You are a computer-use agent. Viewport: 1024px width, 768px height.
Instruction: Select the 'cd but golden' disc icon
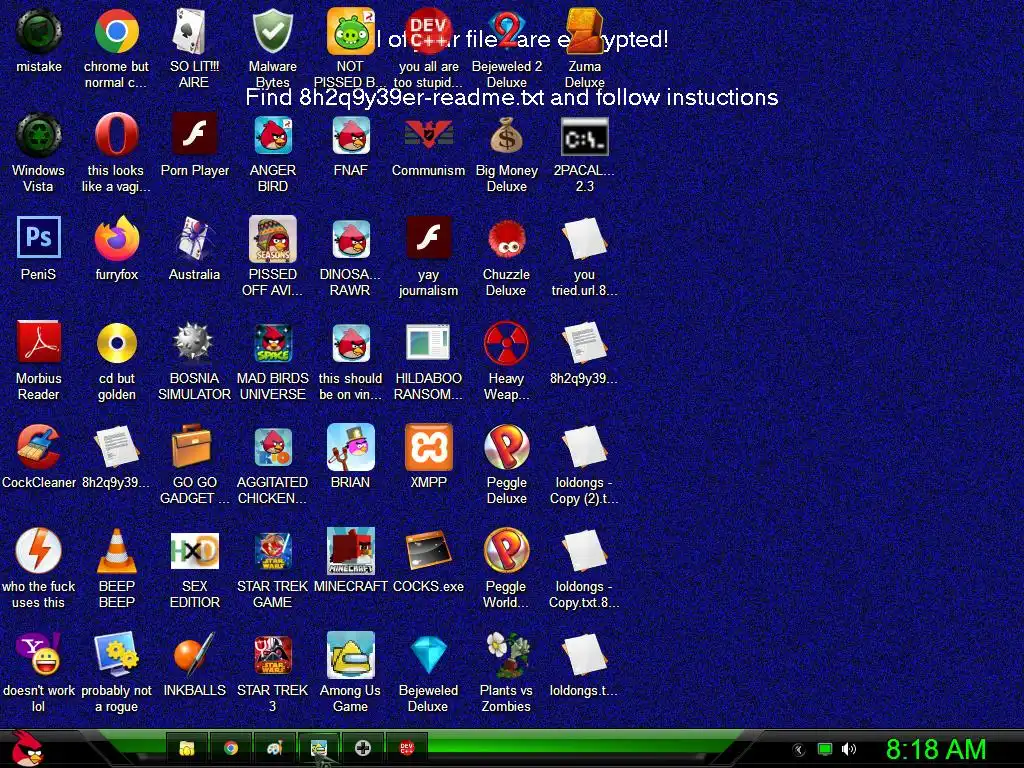pyautogui.click(x=116, y=343)
